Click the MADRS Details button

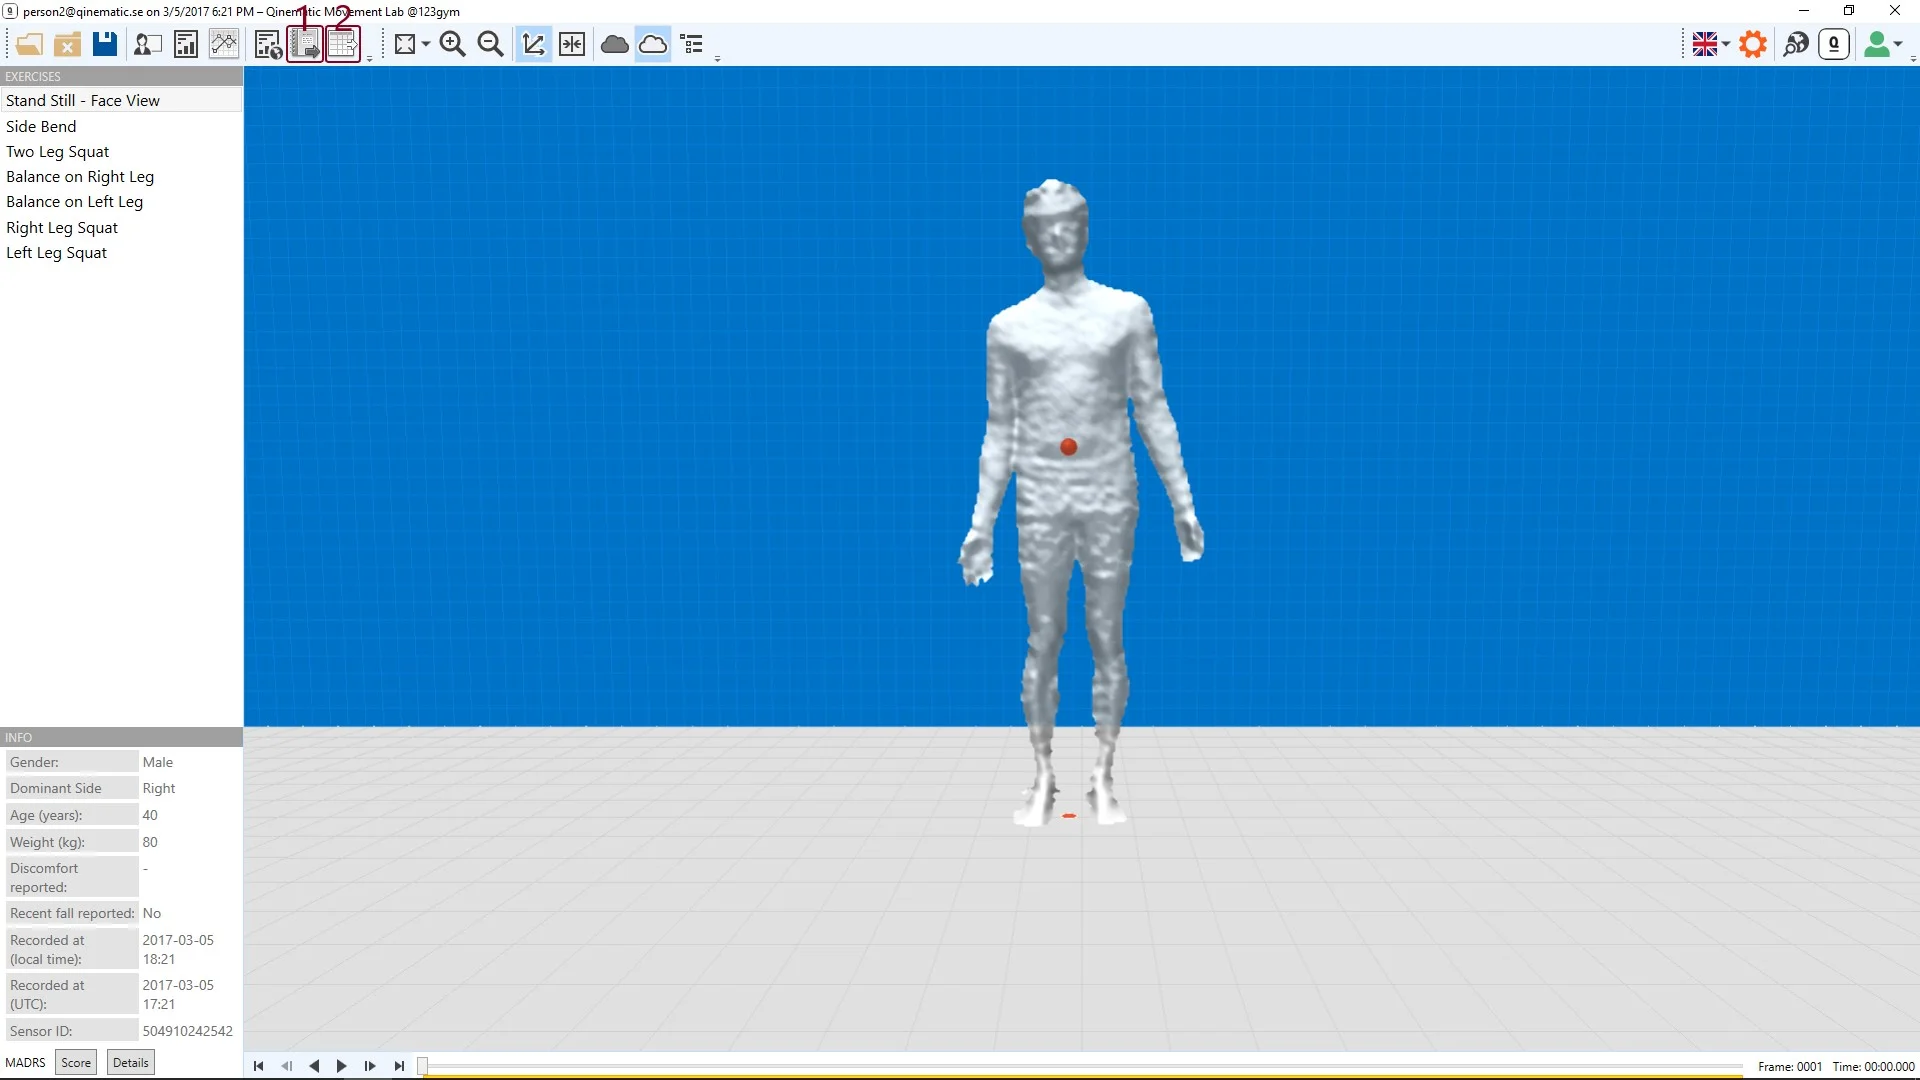[131, 1063]
